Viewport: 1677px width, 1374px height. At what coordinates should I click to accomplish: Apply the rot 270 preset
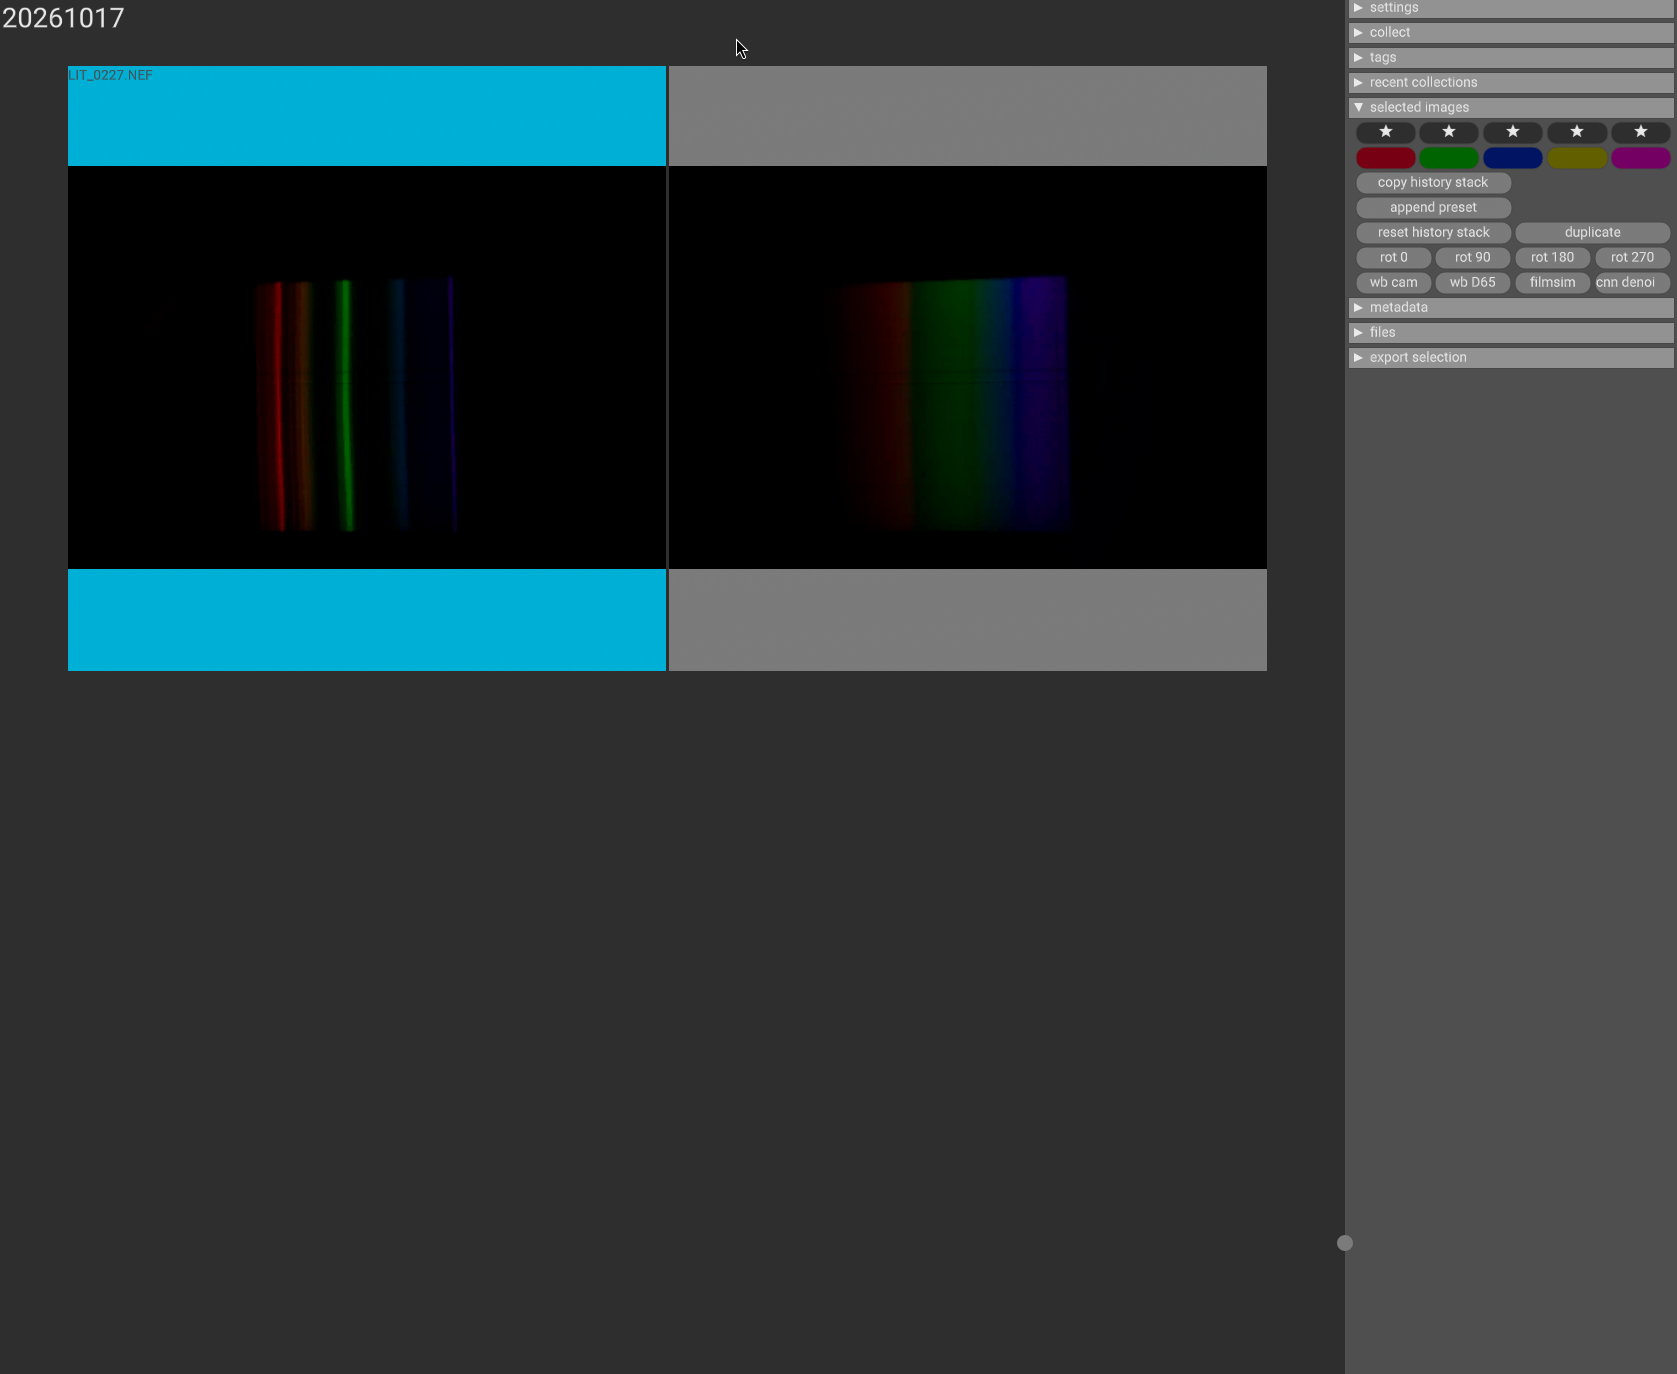(1633, 257)
